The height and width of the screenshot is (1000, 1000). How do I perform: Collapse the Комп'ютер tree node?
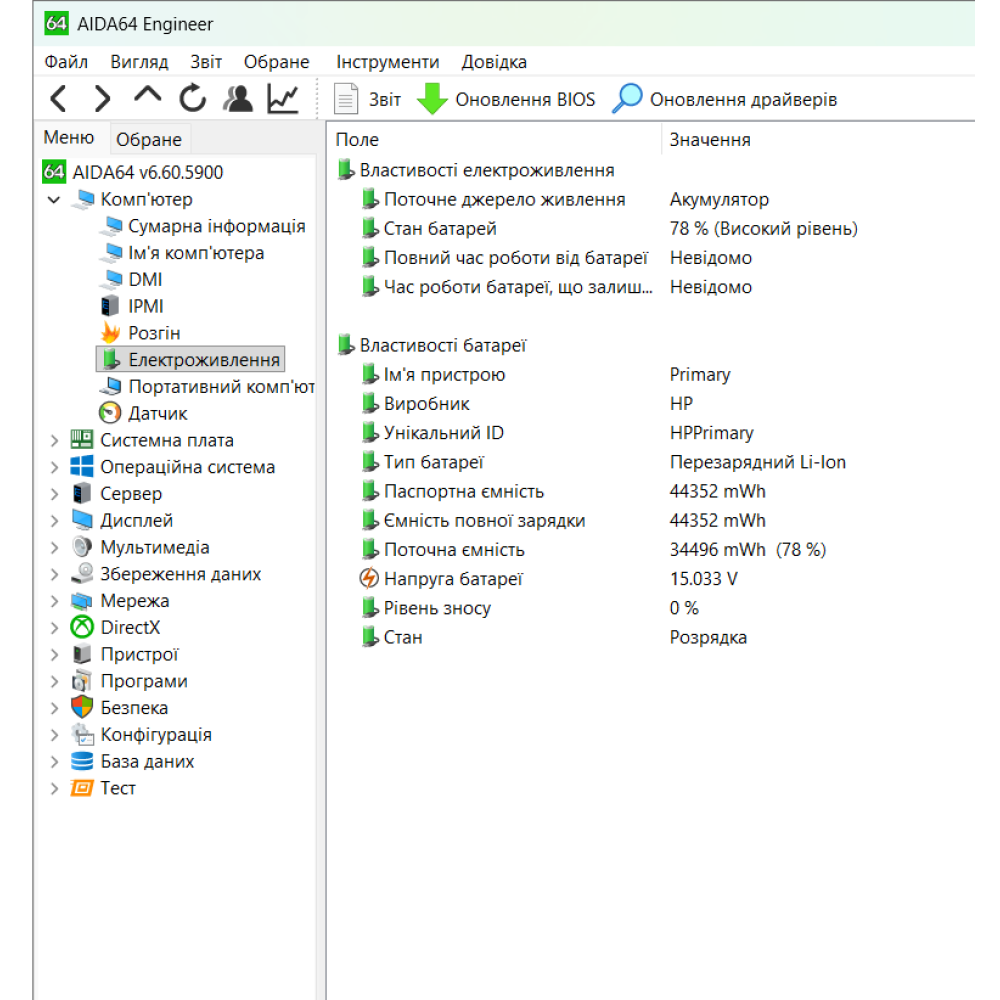click(x=54, y=200)
